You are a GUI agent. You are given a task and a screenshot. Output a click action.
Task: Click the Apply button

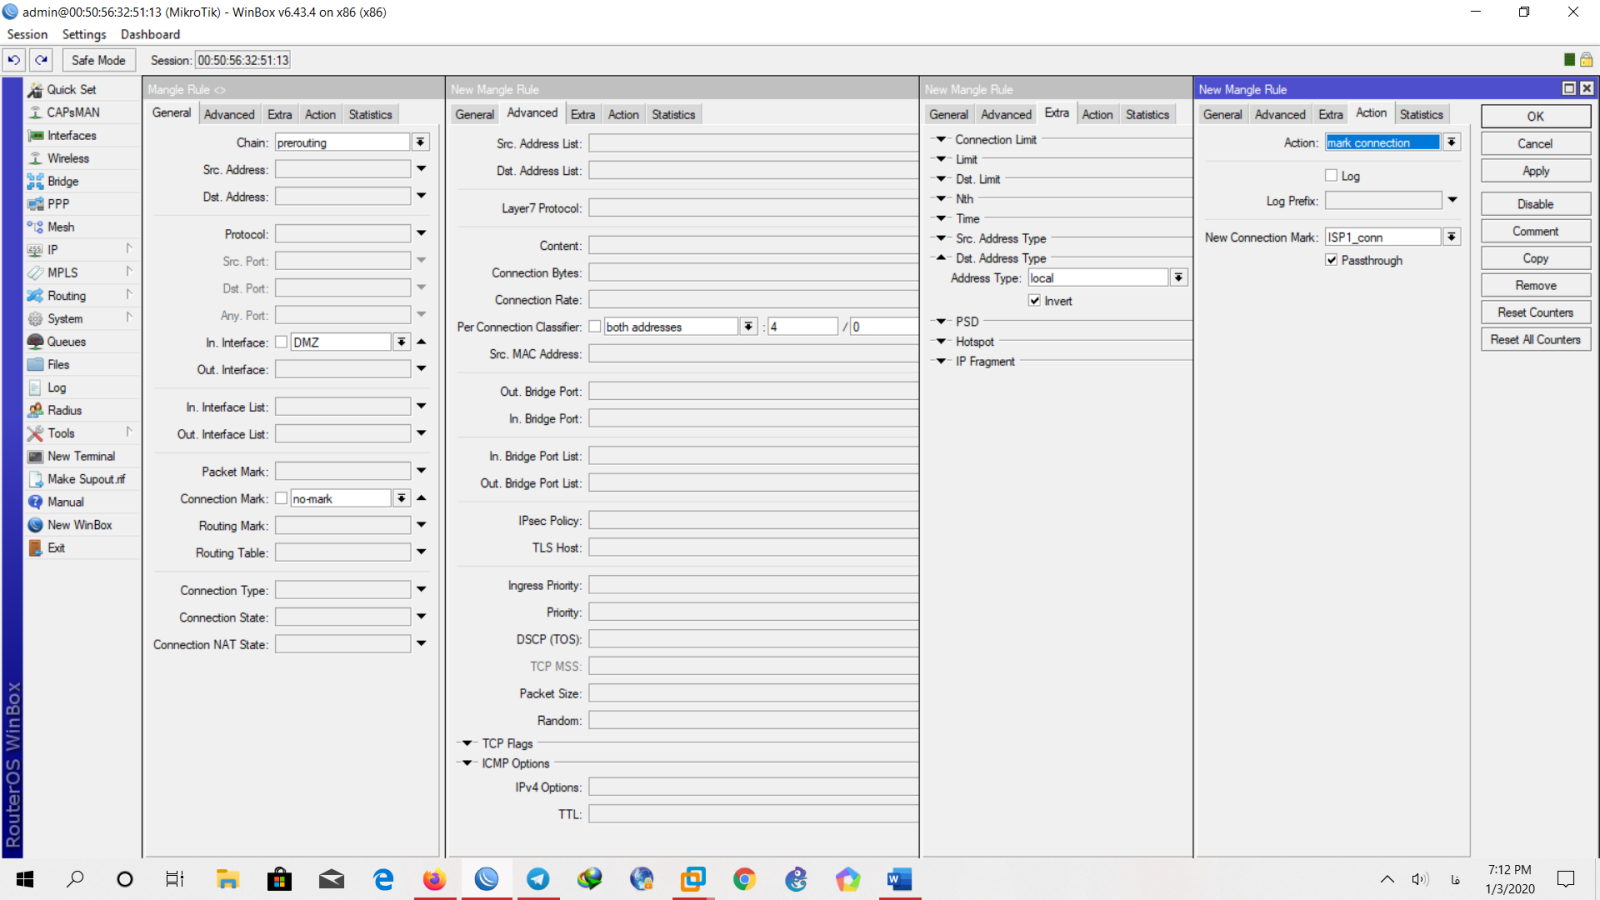(1535, 171)
